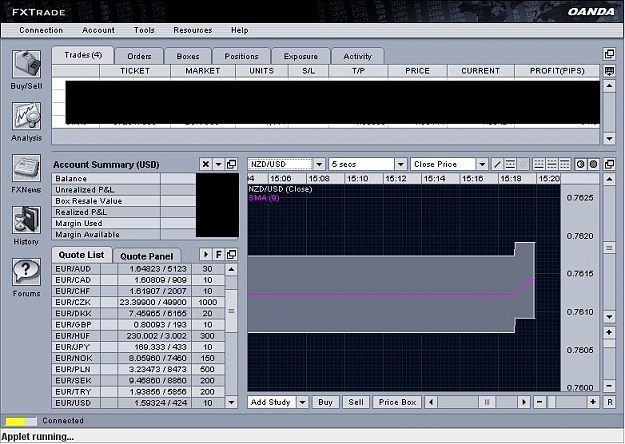Open the Analysis chart icon
This screenshot has height=444, width=625.
click(x=26, y=116)
